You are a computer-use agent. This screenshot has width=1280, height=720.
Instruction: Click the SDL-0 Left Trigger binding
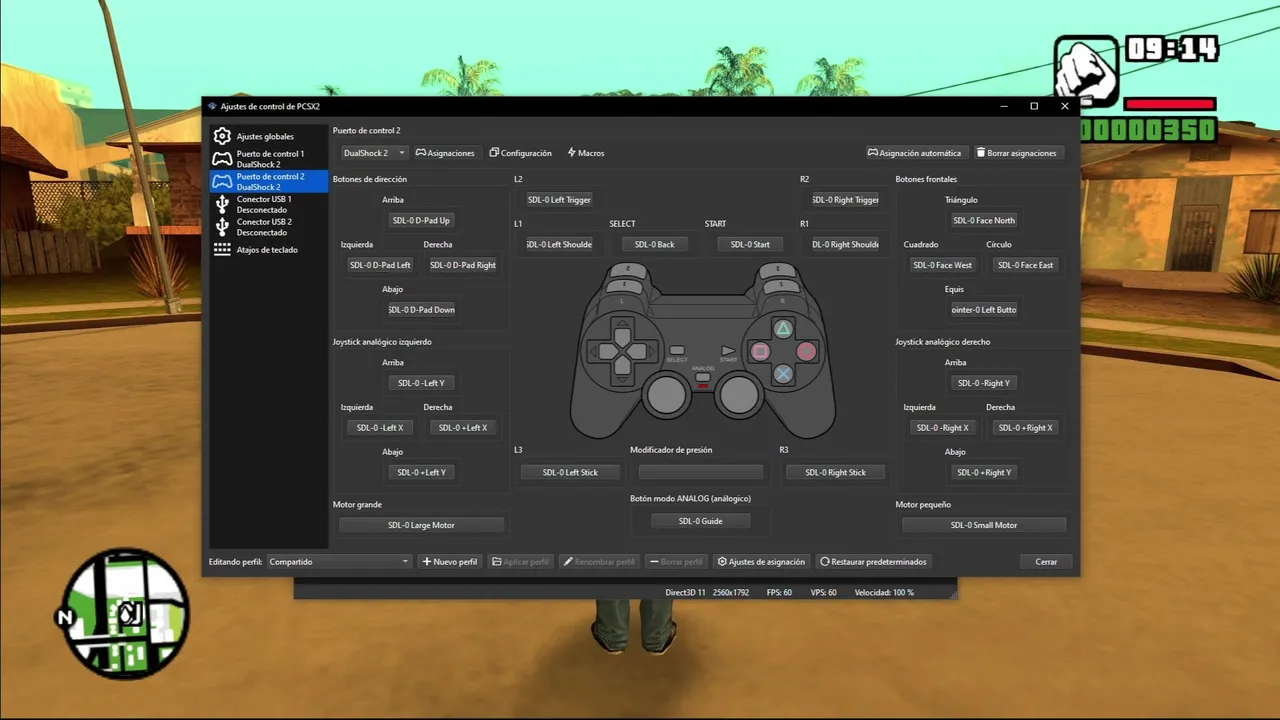(x=560, y=200)
